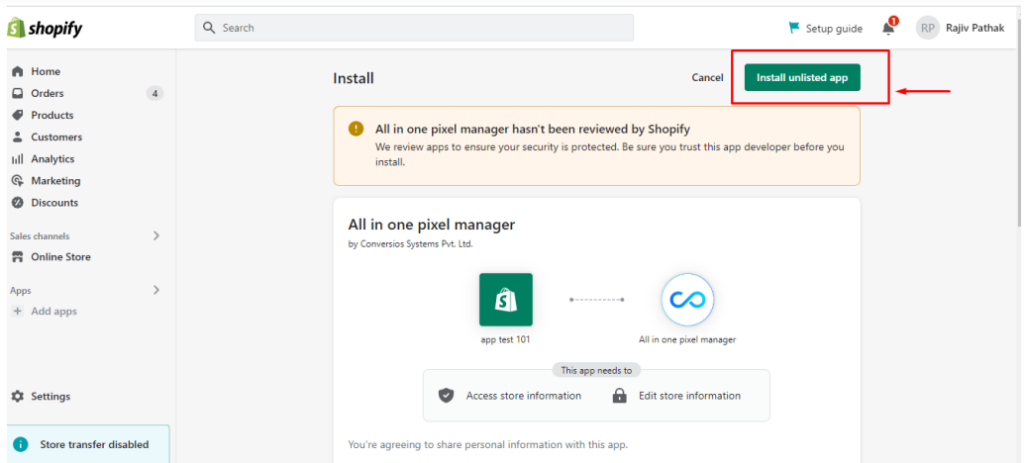Open Discounts in the sidebar
The width and height of the screenshot is (1024, 463).
[54, 203]
